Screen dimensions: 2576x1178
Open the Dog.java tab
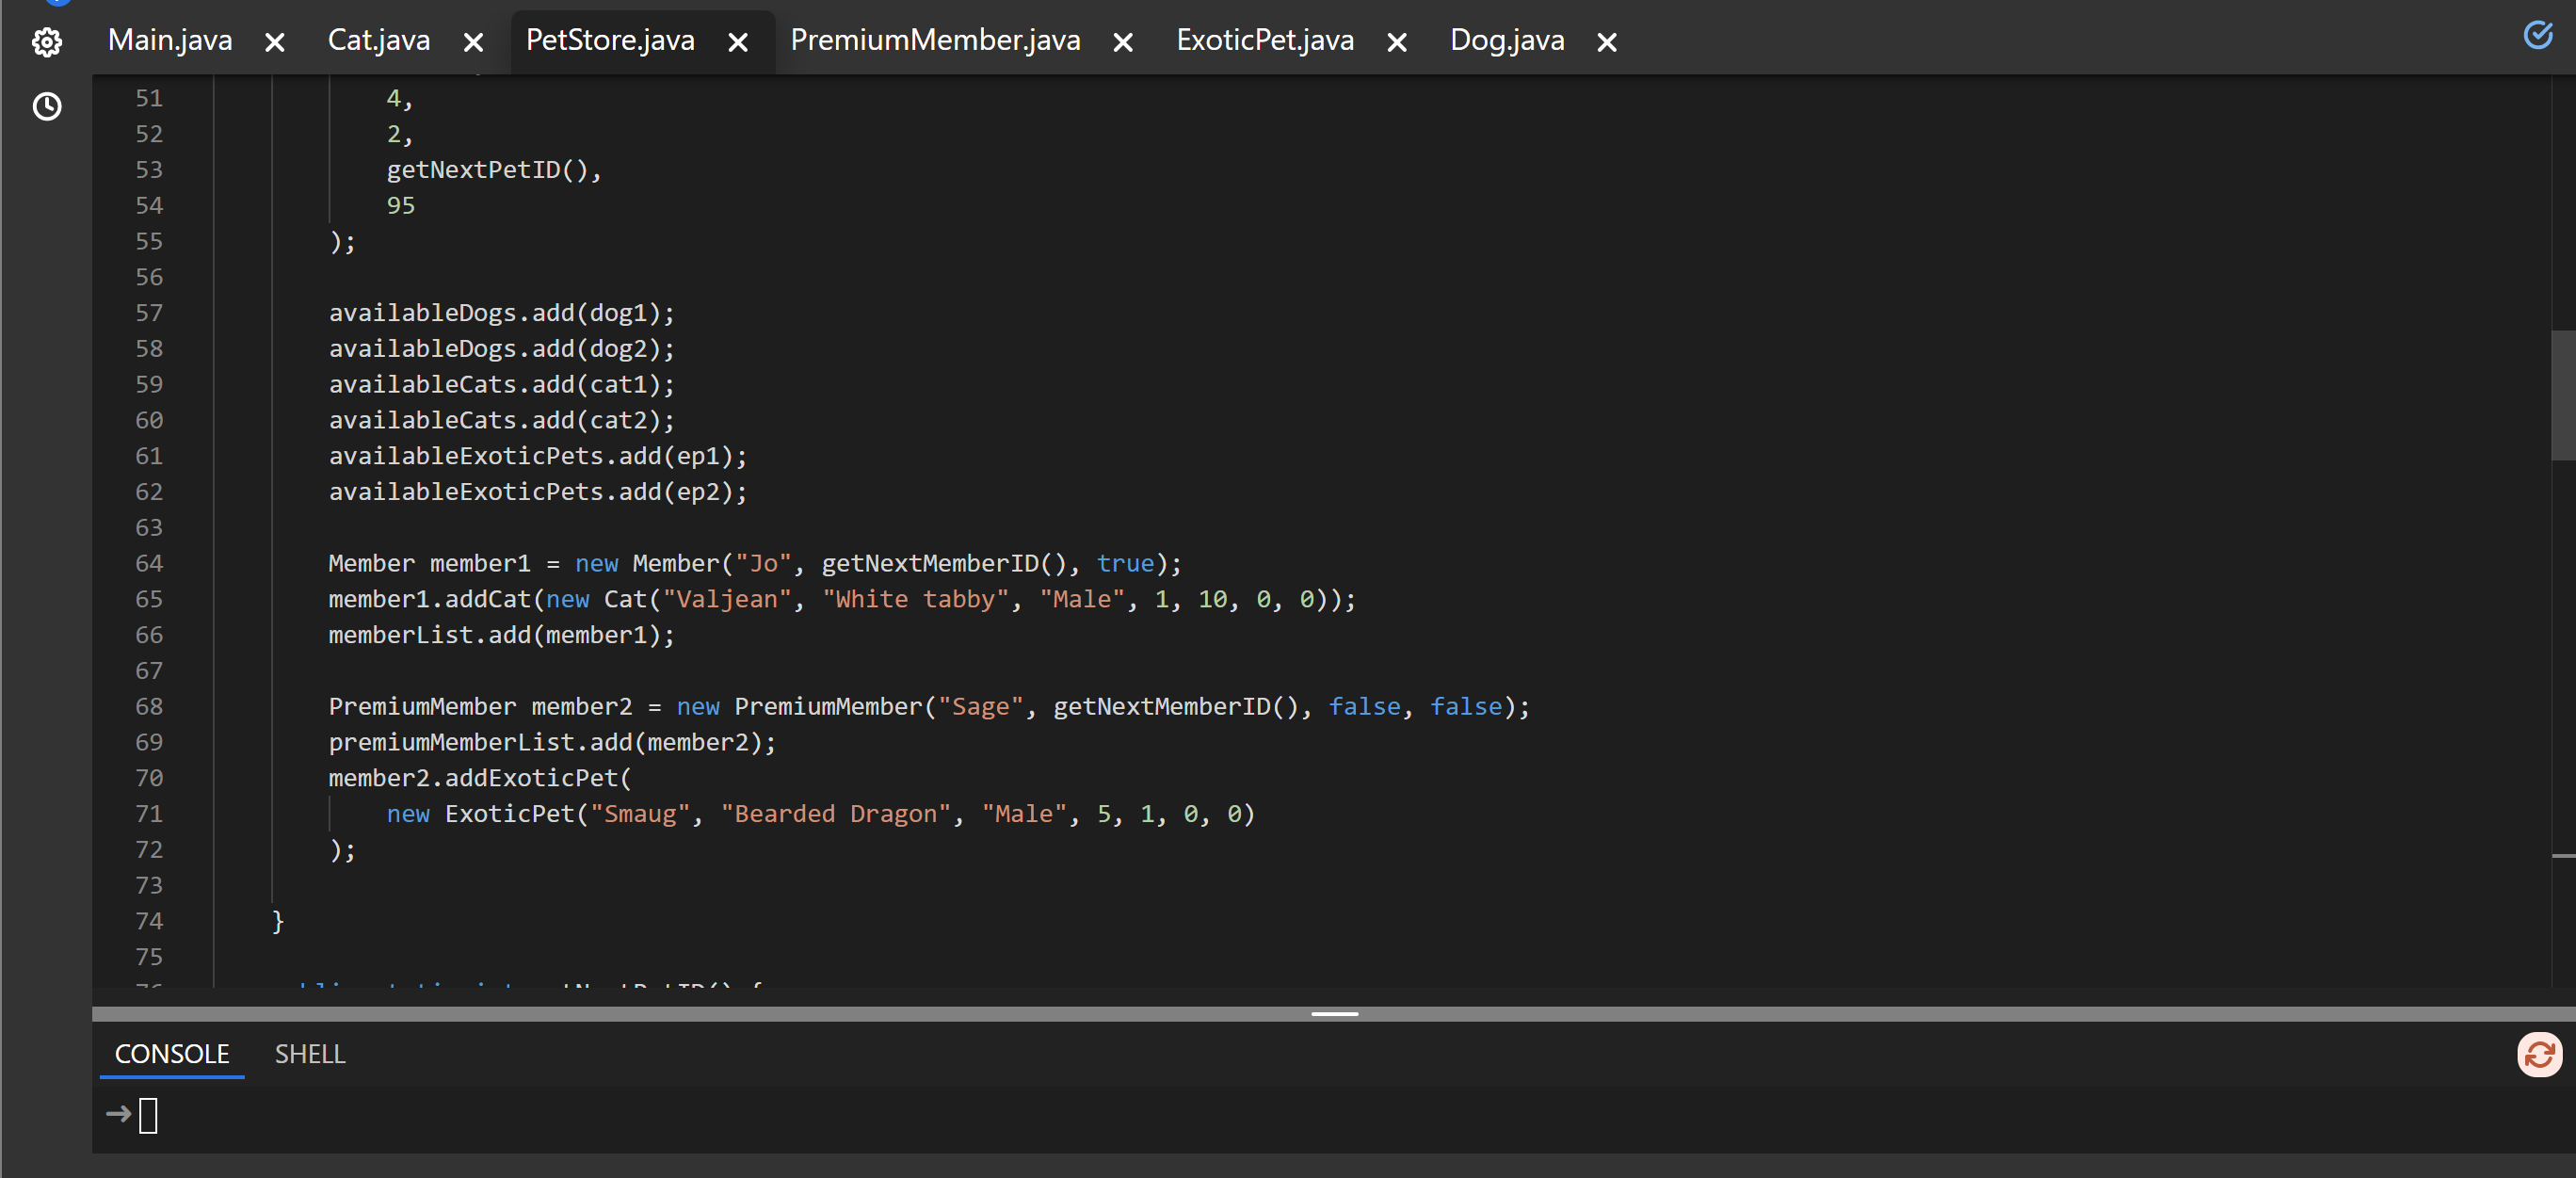1506,40
